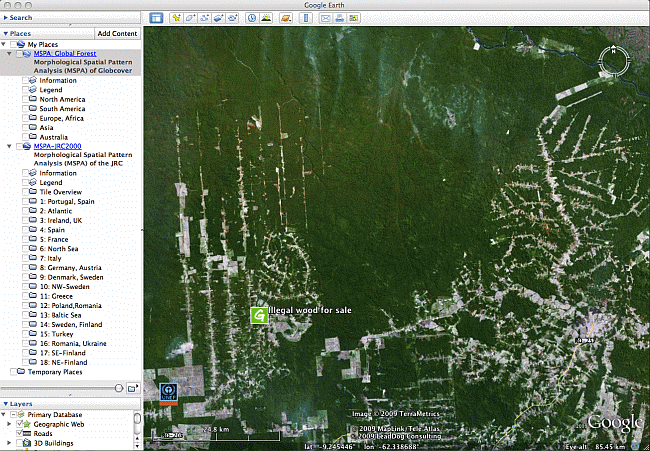This screenshot has width=650, height=451.
Task: Click the switch between Earth and Sky icon
Action: [286, 18]
